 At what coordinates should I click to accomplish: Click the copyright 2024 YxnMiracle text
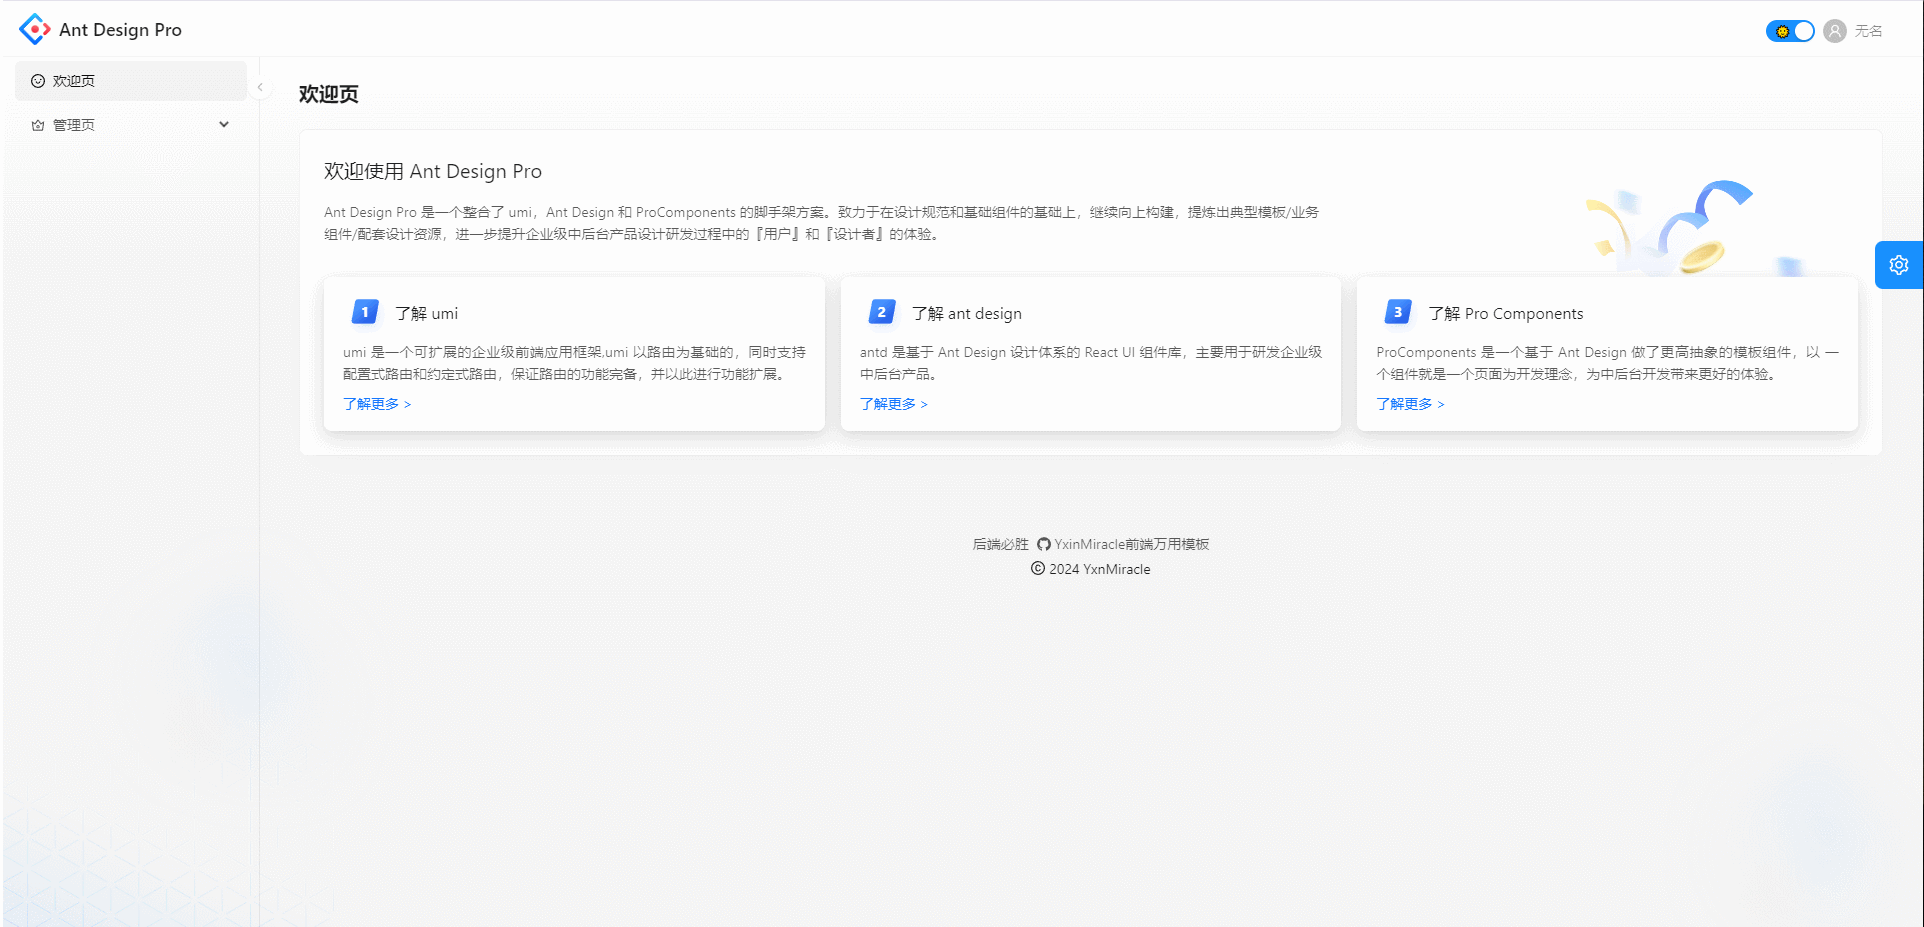pyautogui.click(x=1091, y=569)
